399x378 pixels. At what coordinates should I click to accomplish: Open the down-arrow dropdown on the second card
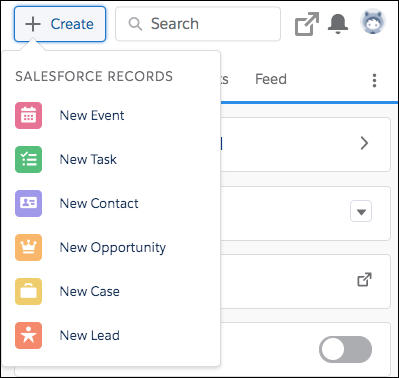click(x=361, y=211)
